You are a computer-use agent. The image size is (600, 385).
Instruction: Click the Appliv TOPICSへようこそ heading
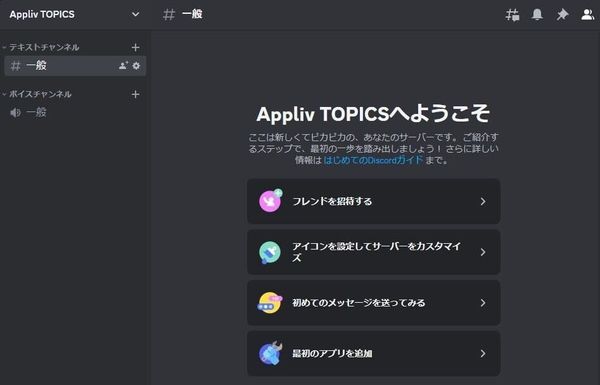(373, 114)
